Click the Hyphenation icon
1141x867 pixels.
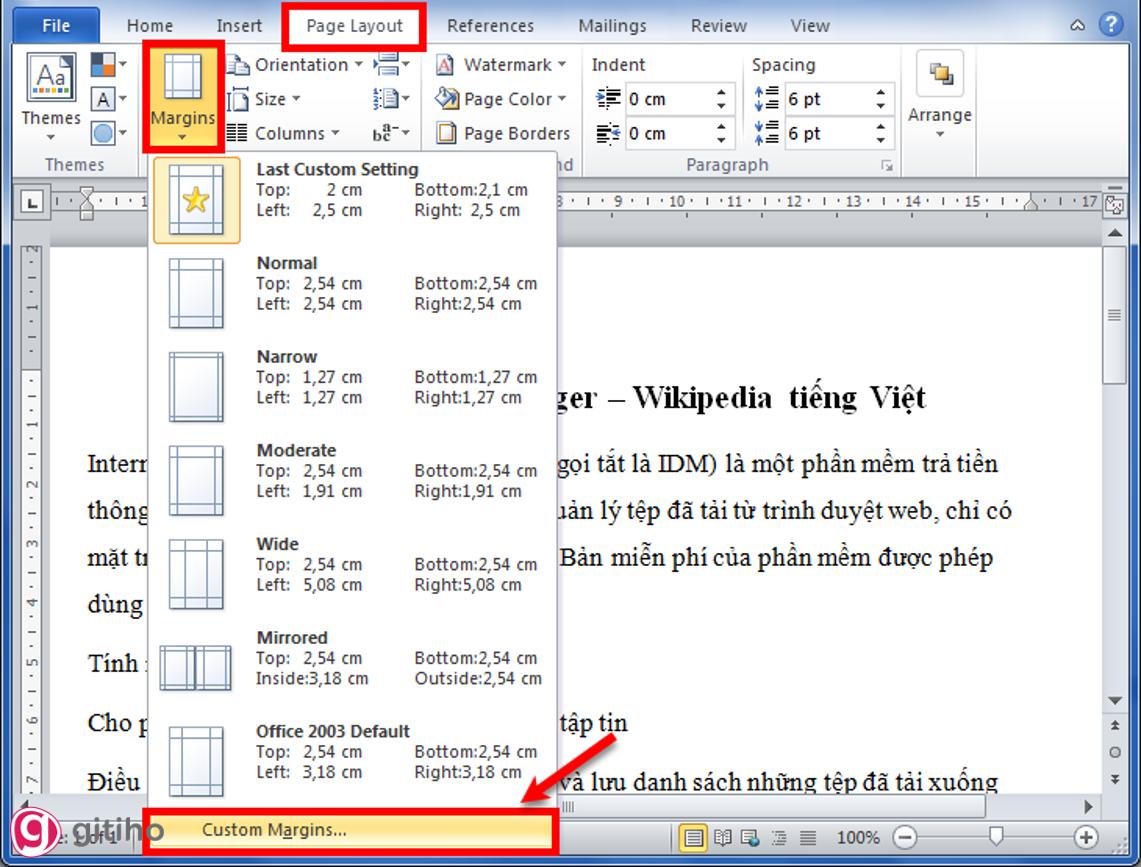coord(388,132)
